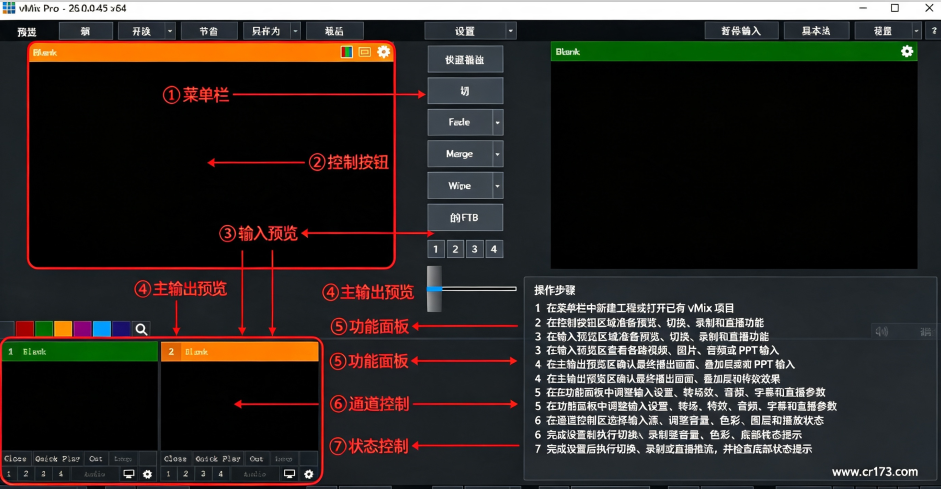941x489 pixels.
Task: Click the 快速播放 transition button
Action: [465, 59]
